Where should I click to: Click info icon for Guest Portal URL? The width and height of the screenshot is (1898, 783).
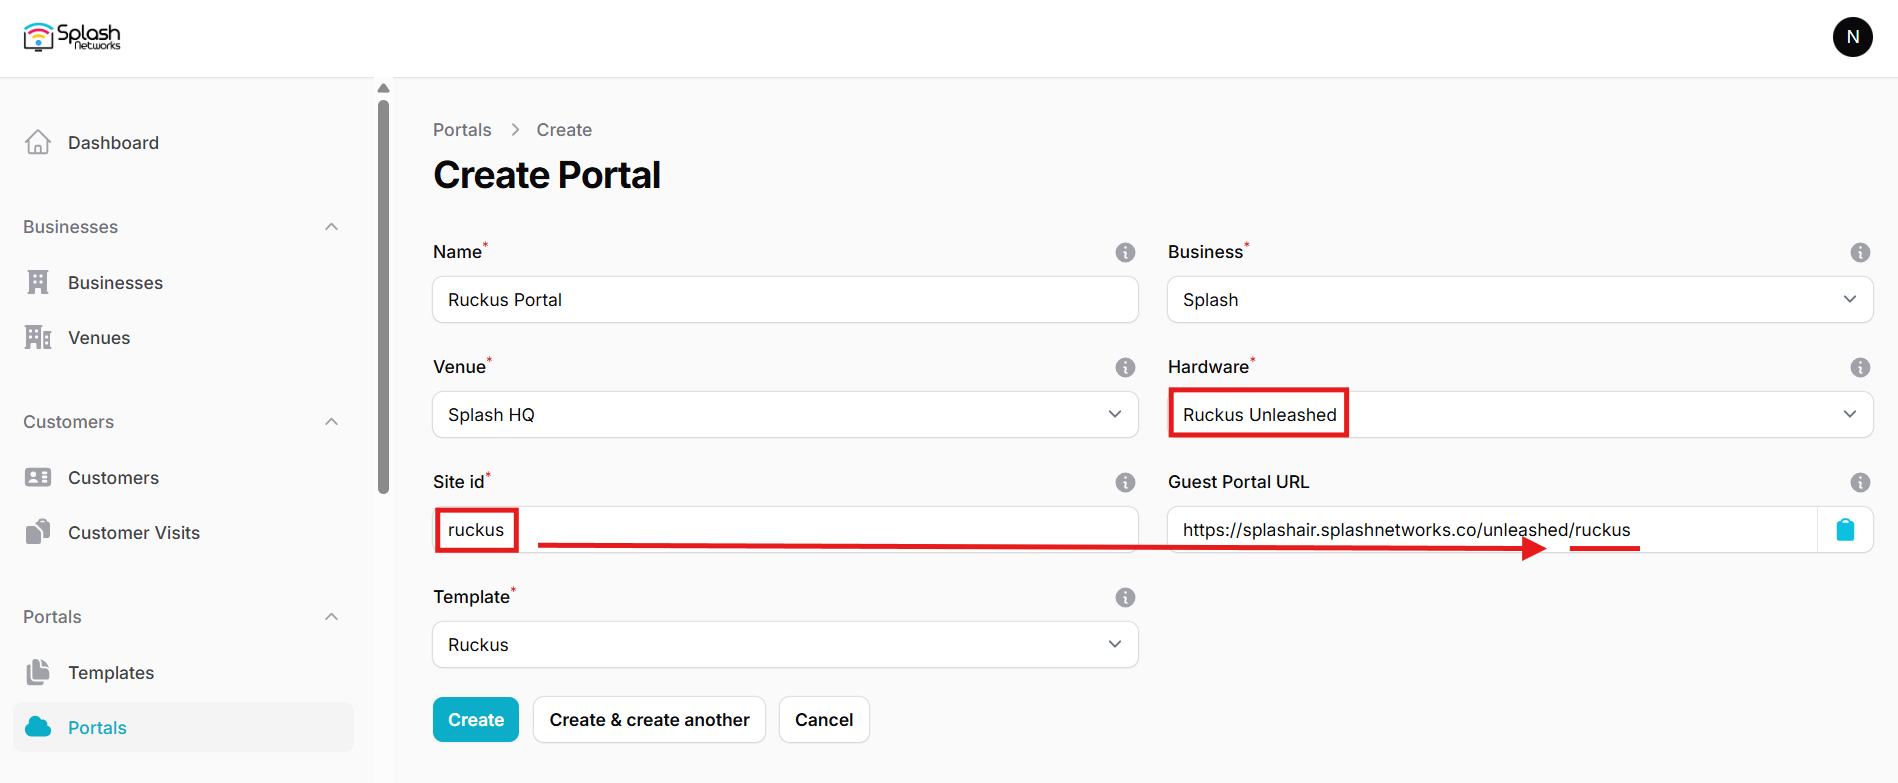coord(1859,482)
